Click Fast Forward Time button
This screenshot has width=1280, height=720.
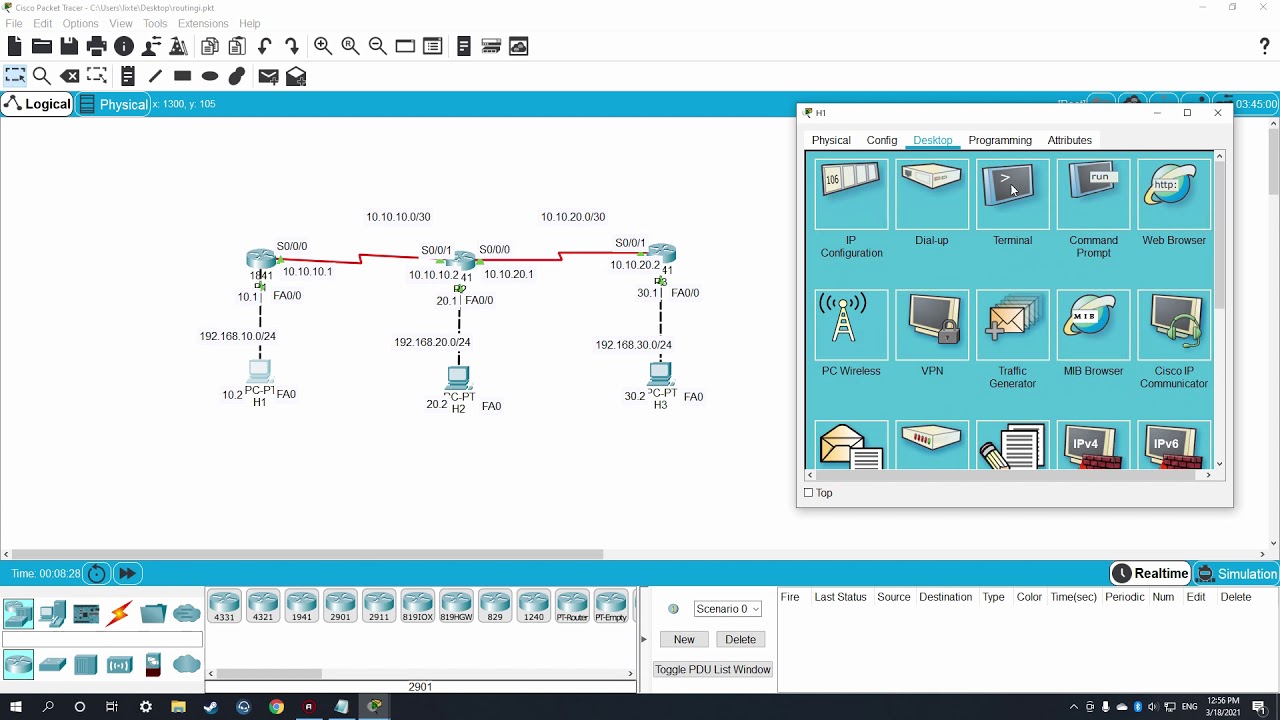(x=127, y=573)
